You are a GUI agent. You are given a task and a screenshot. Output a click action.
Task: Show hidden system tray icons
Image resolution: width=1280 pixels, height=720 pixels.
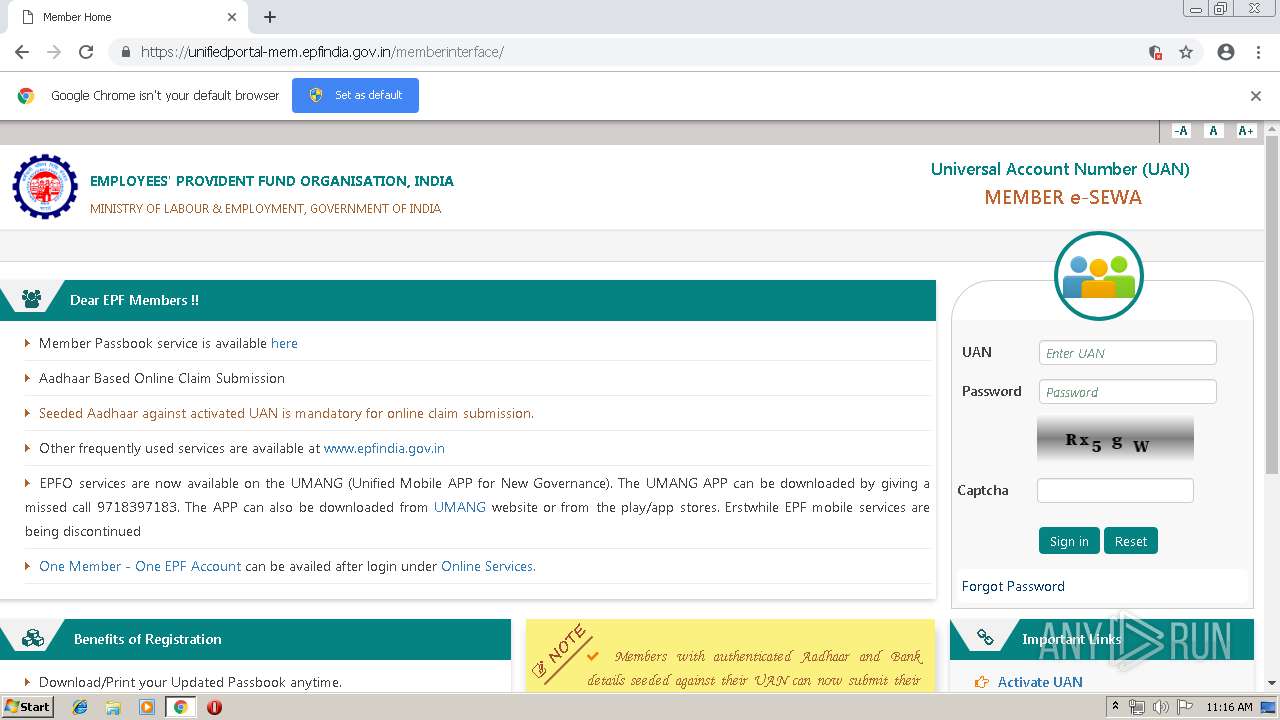[x=1116, y=707]
